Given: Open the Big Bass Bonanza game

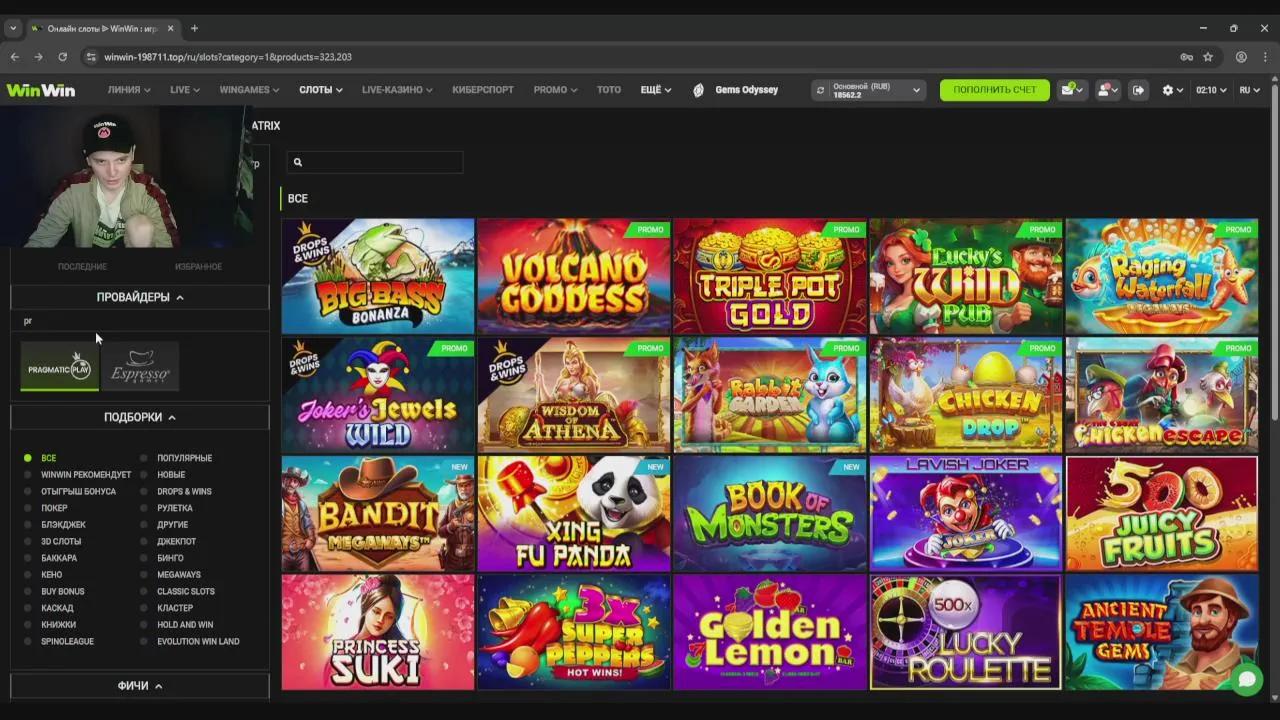Looking at the screenshot, I should [x=378, y=276].
